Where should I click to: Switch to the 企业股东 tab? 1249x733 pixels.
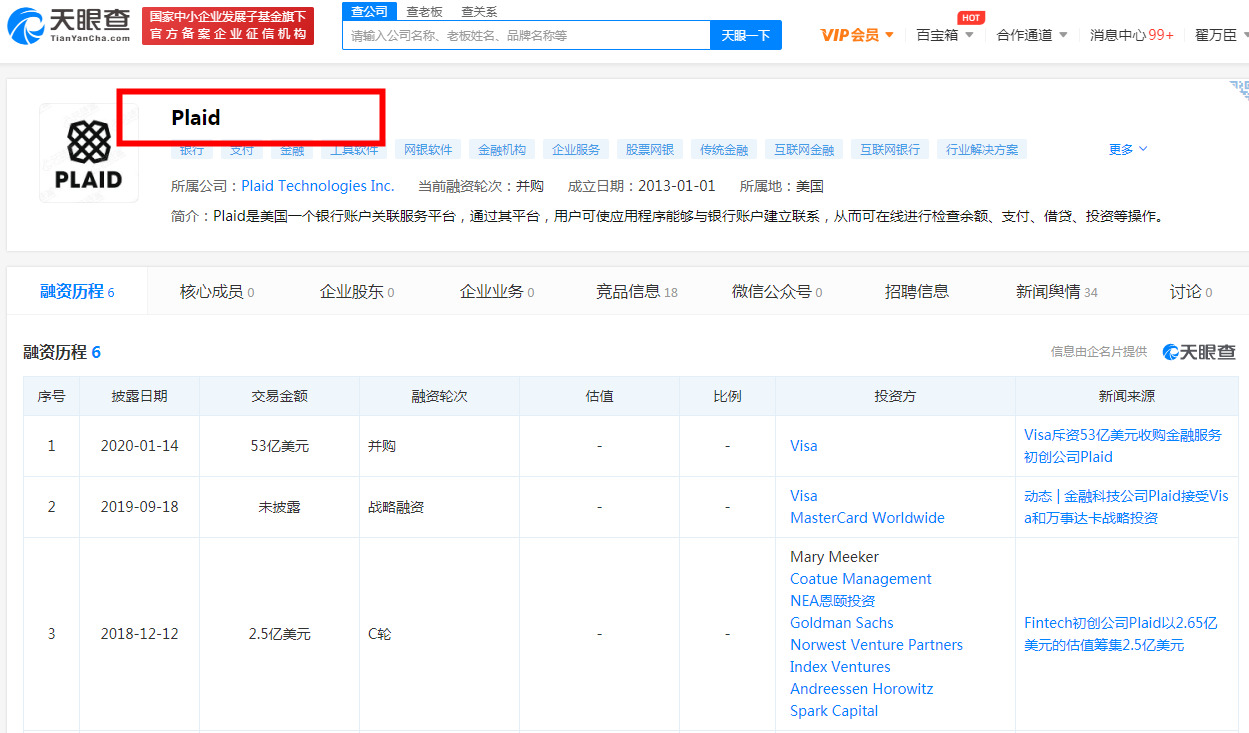click(x=357, y=291)
